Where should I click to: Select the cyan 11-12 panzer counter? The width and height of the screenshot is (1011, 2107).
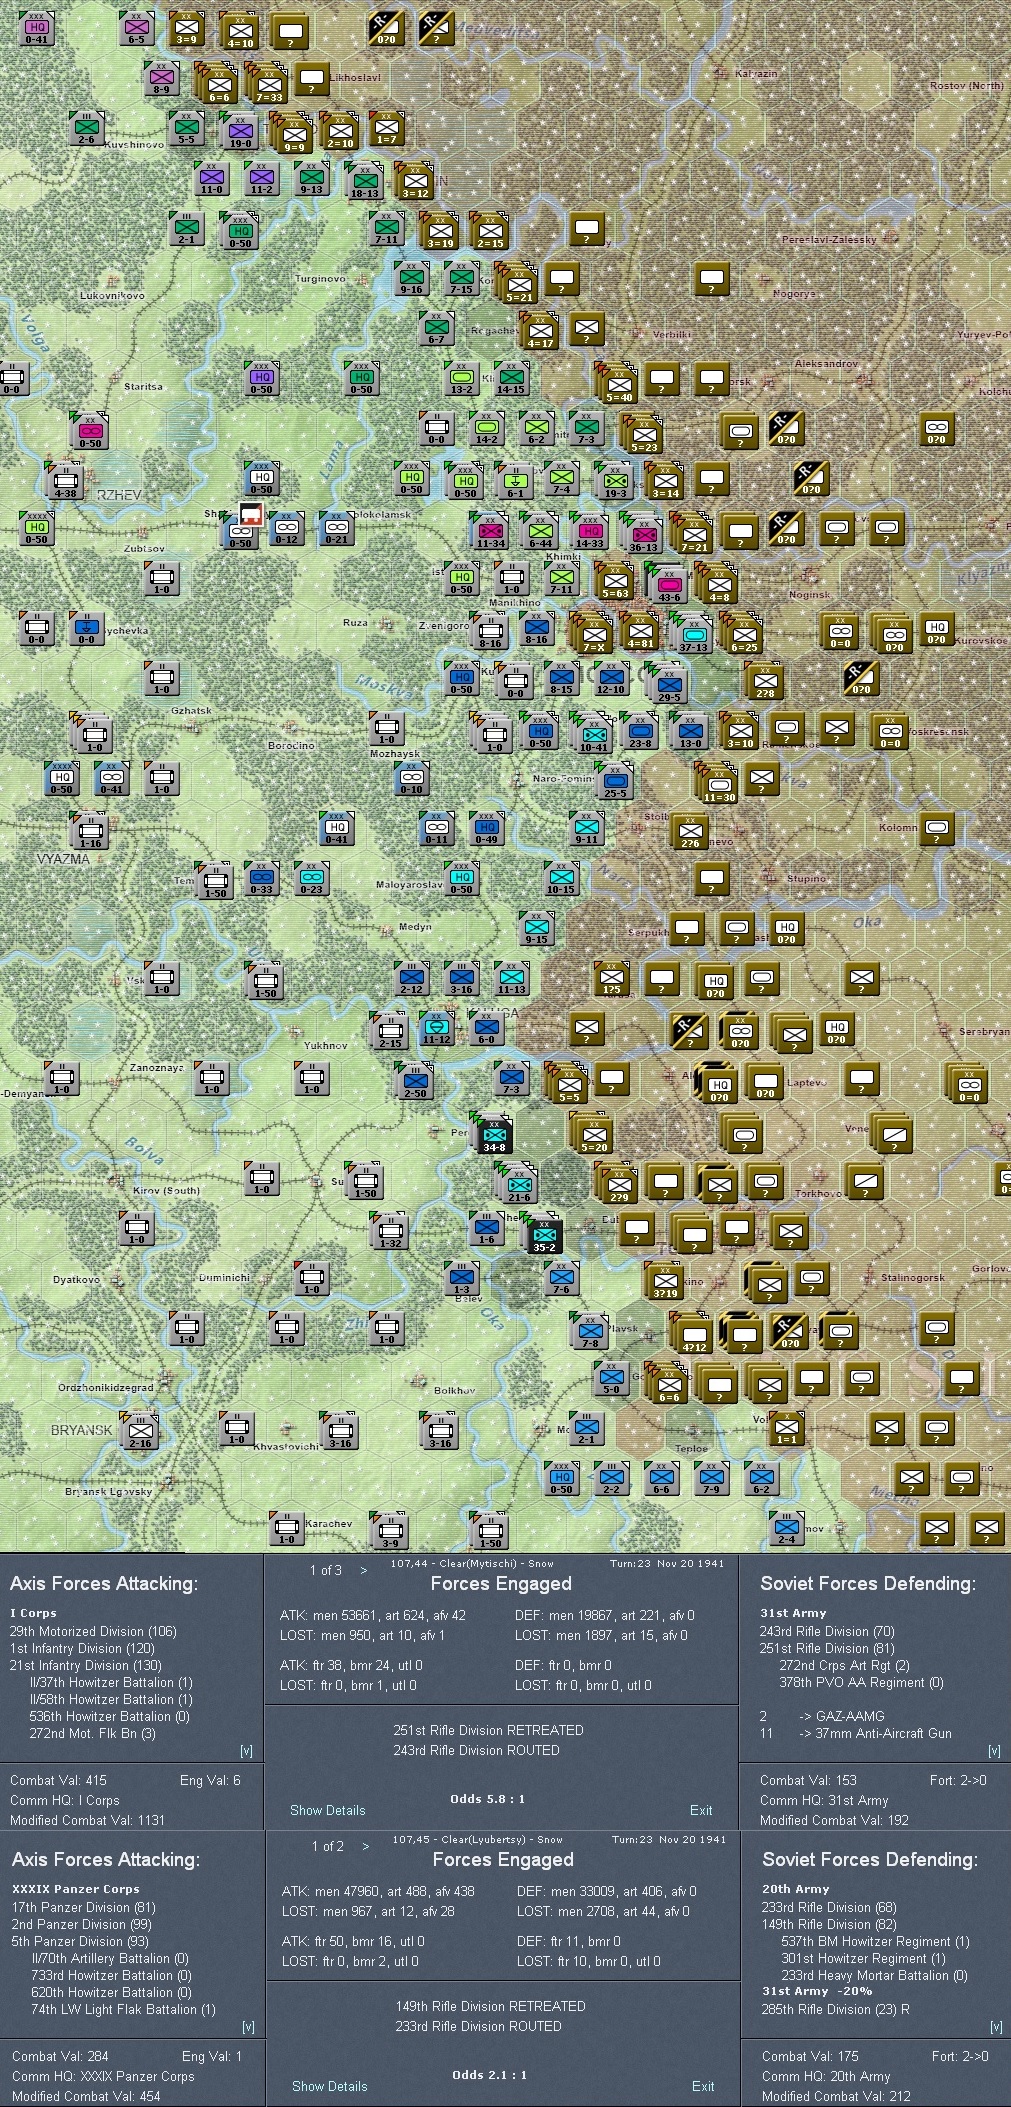[436, 1027]
